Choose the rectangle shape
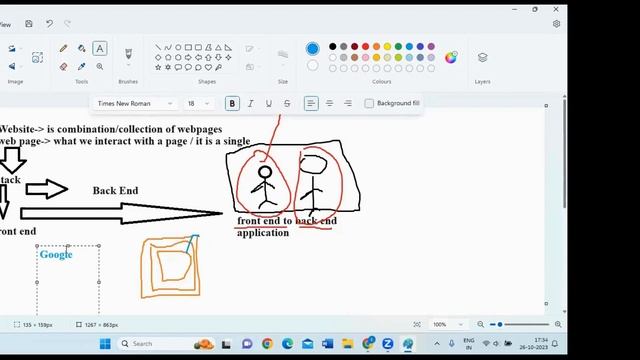The width and height of the screenshot is (640, 360). tap(188, 48)
